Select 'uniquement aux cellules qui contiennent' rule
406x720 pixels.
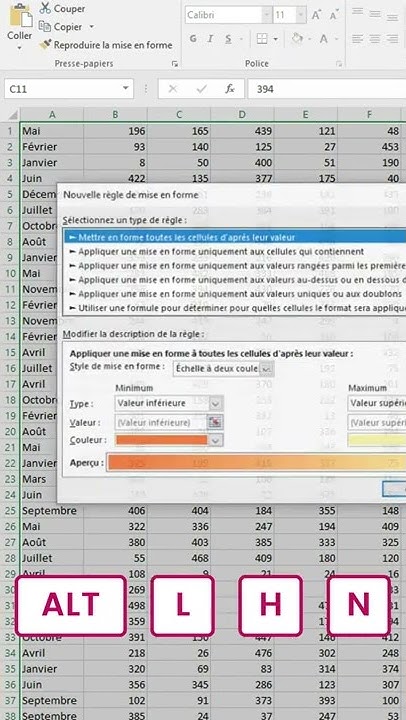pos(235,252)
